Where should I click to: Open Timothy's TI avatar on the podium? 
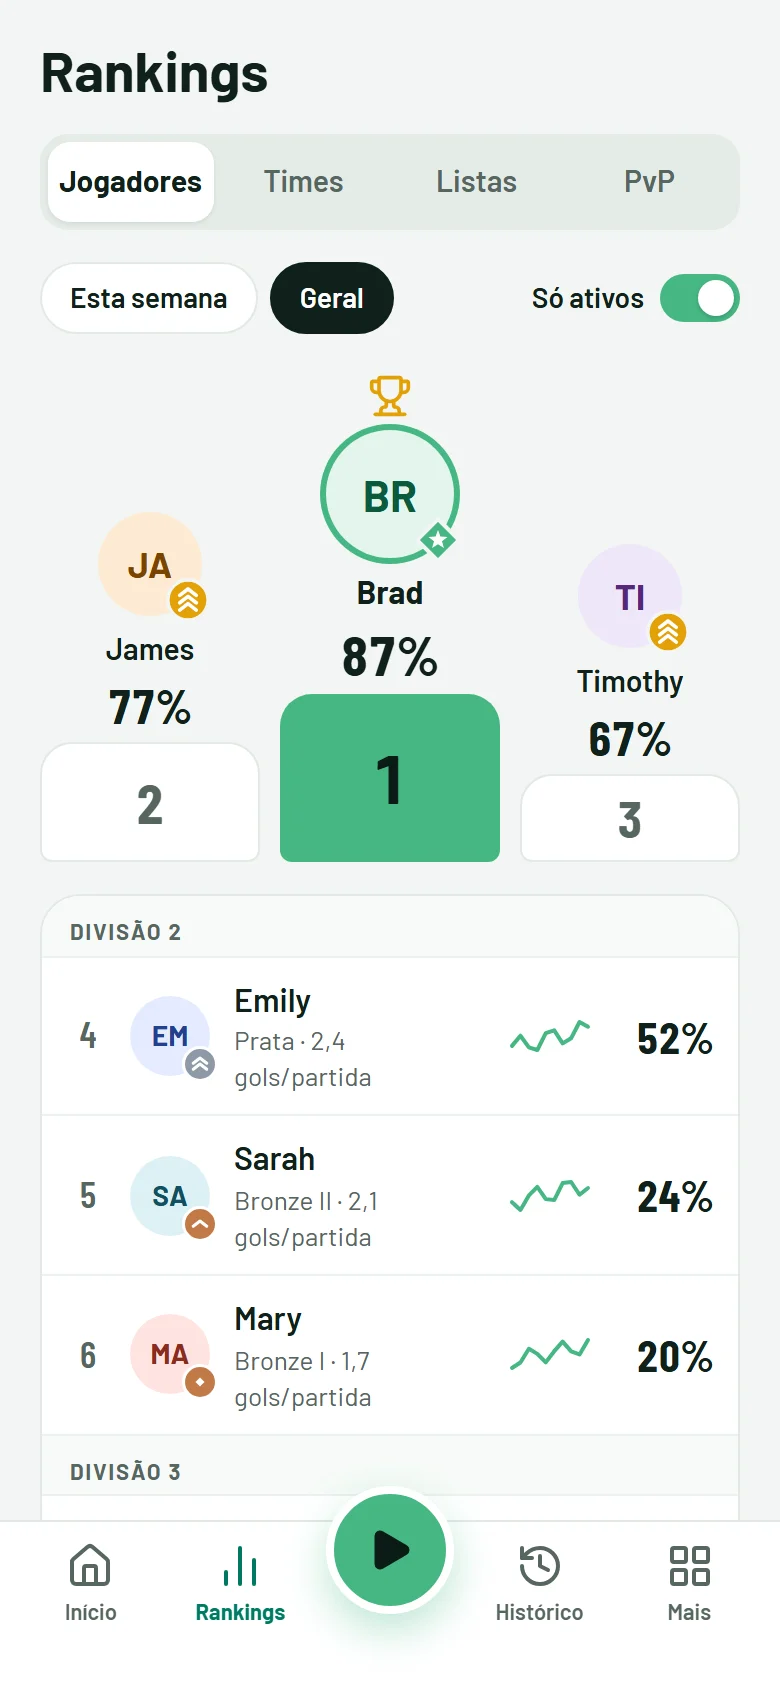coord(630,596)
